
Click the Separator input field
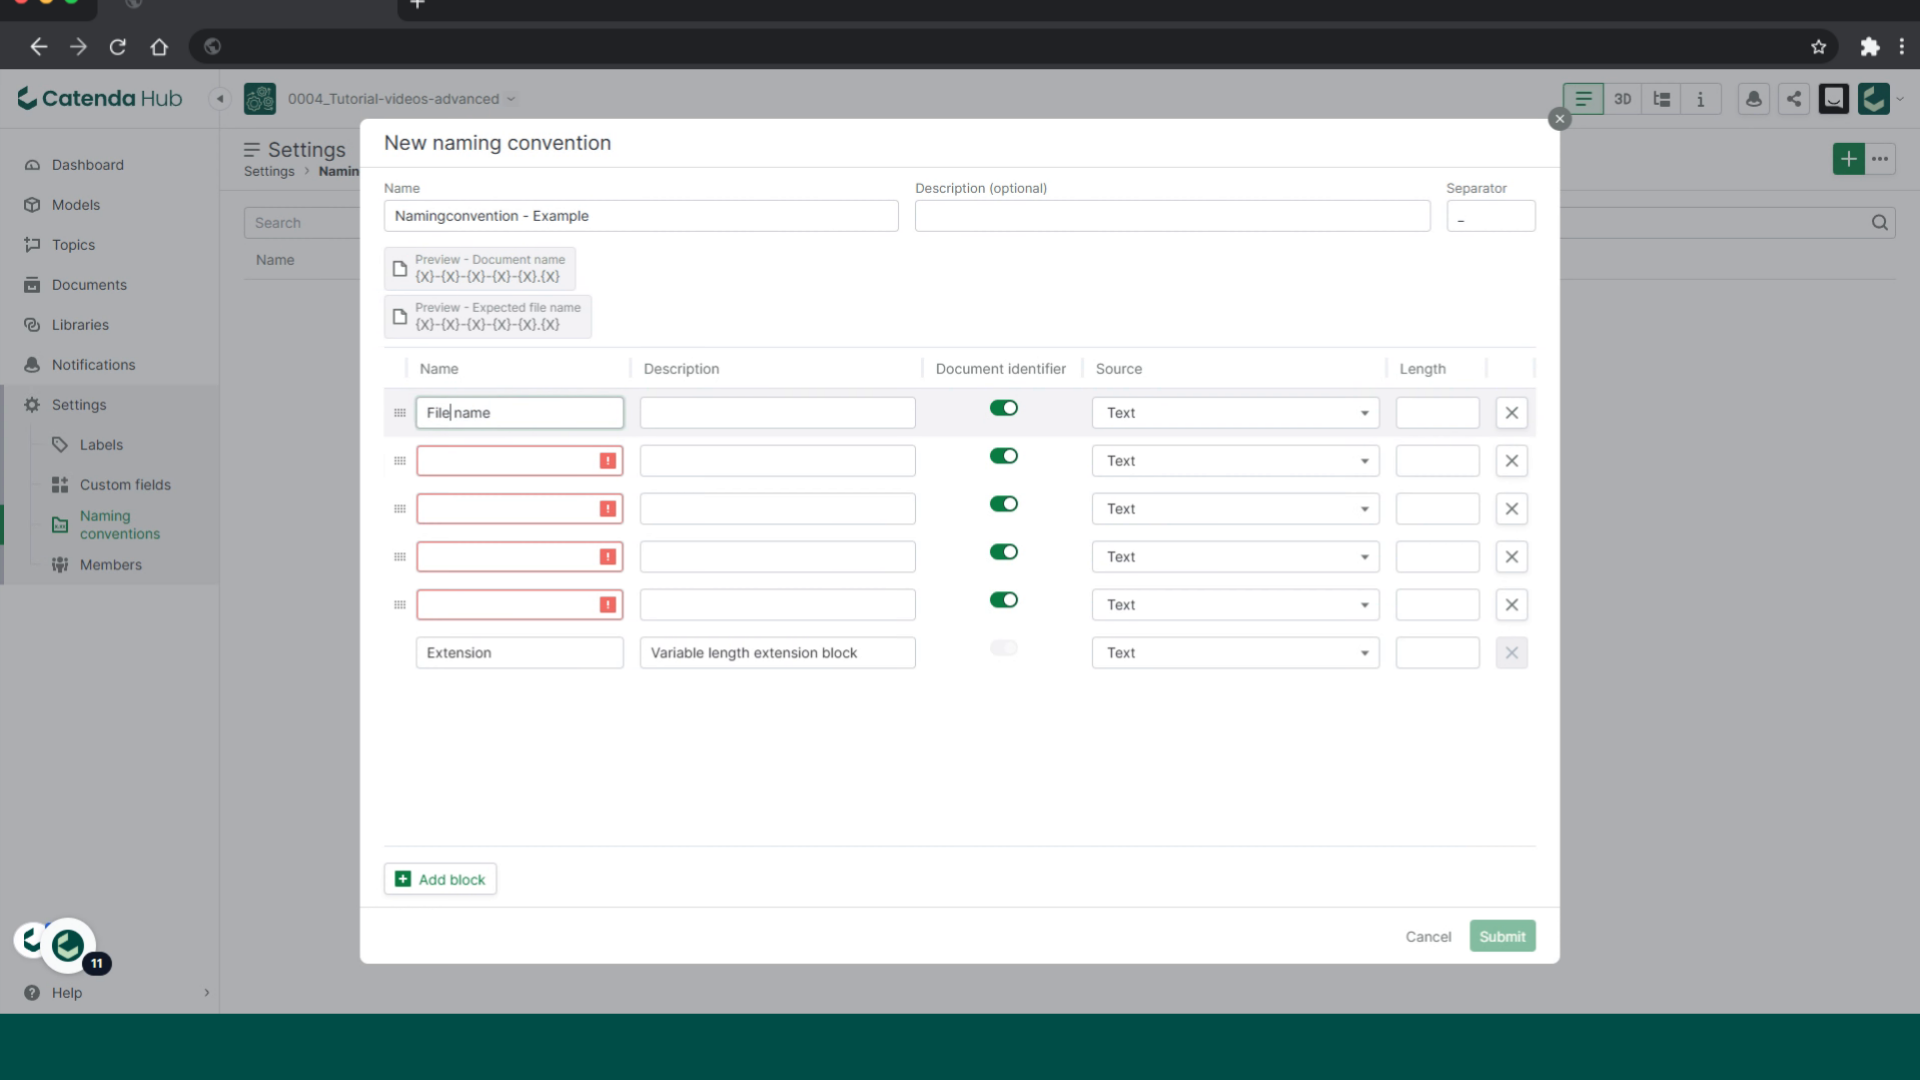coord(1490,216)
